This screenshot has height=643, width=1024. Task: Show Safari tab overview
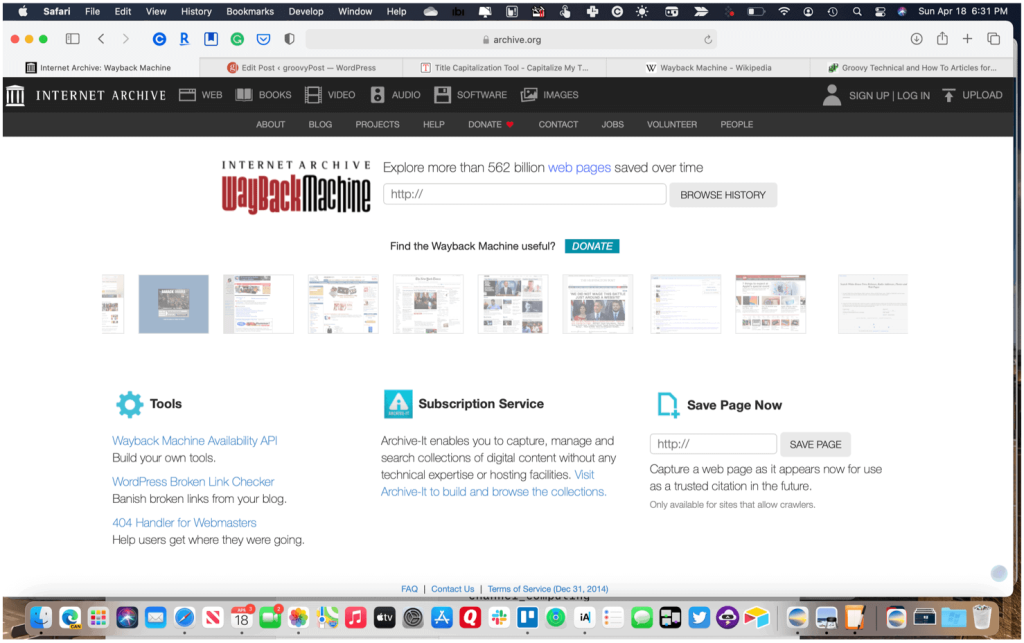993,39
